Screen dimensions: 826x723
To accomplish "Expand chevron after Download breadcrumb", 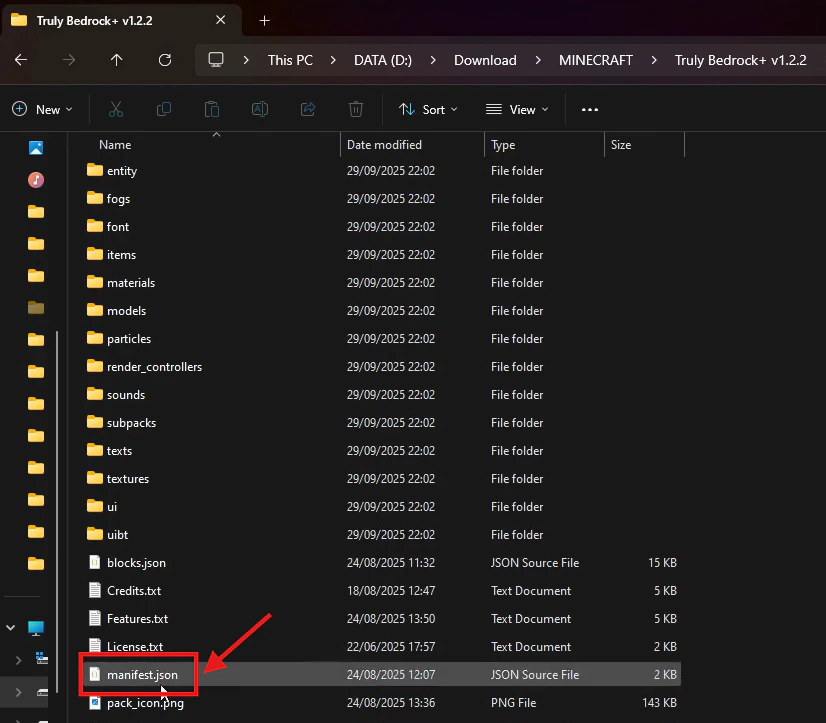I will [538, 60].
